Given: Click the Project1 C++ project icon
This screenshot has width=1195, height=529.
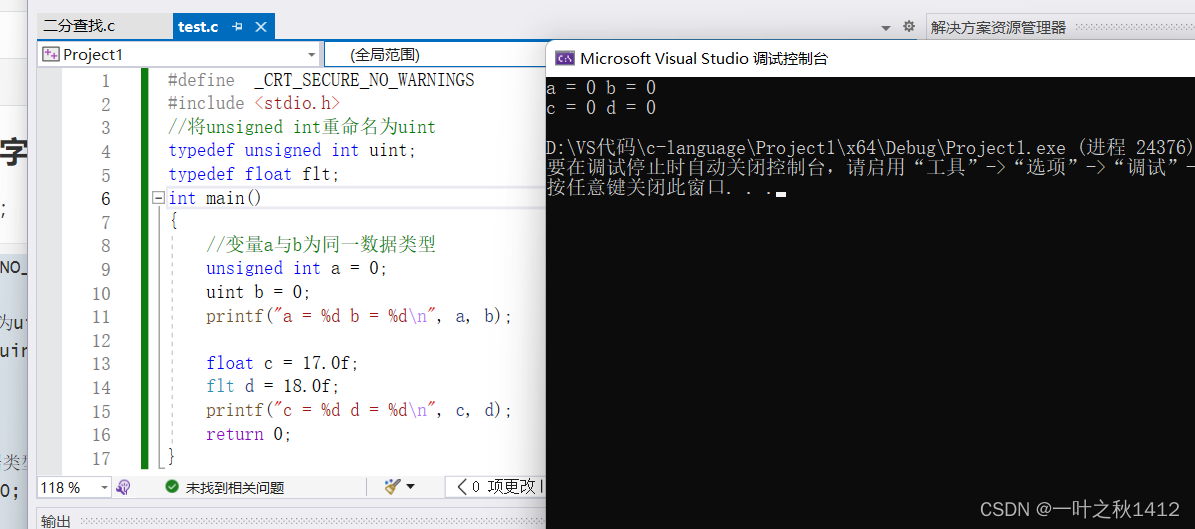Looking at the screenshot, I should click(51, 55).
